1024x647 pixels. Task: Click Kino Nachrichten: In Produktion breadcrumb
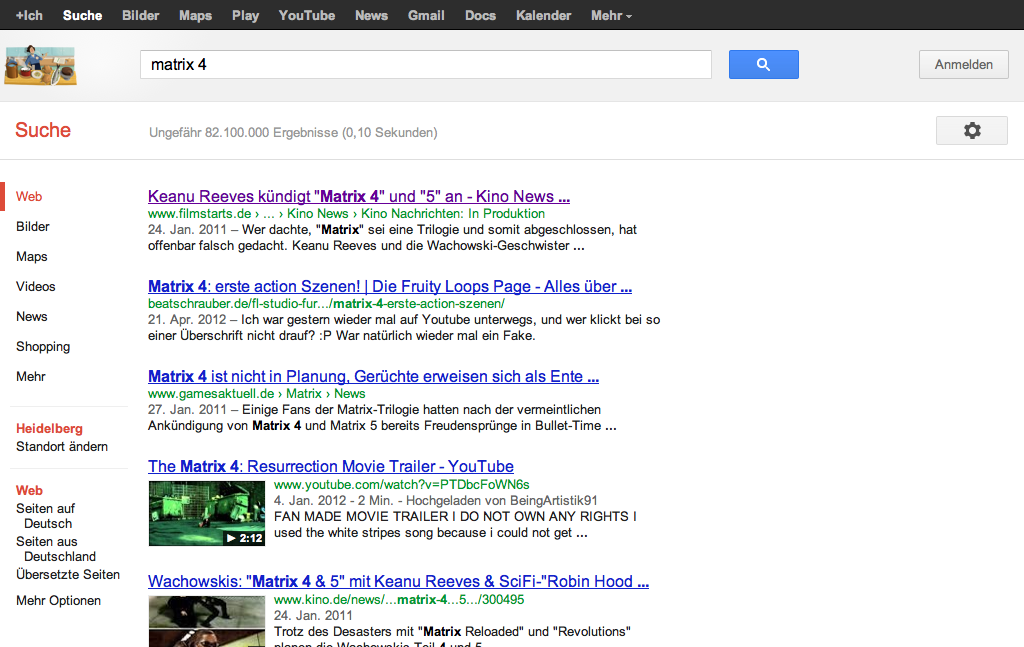pyautogui.click(x=453, y=213)
